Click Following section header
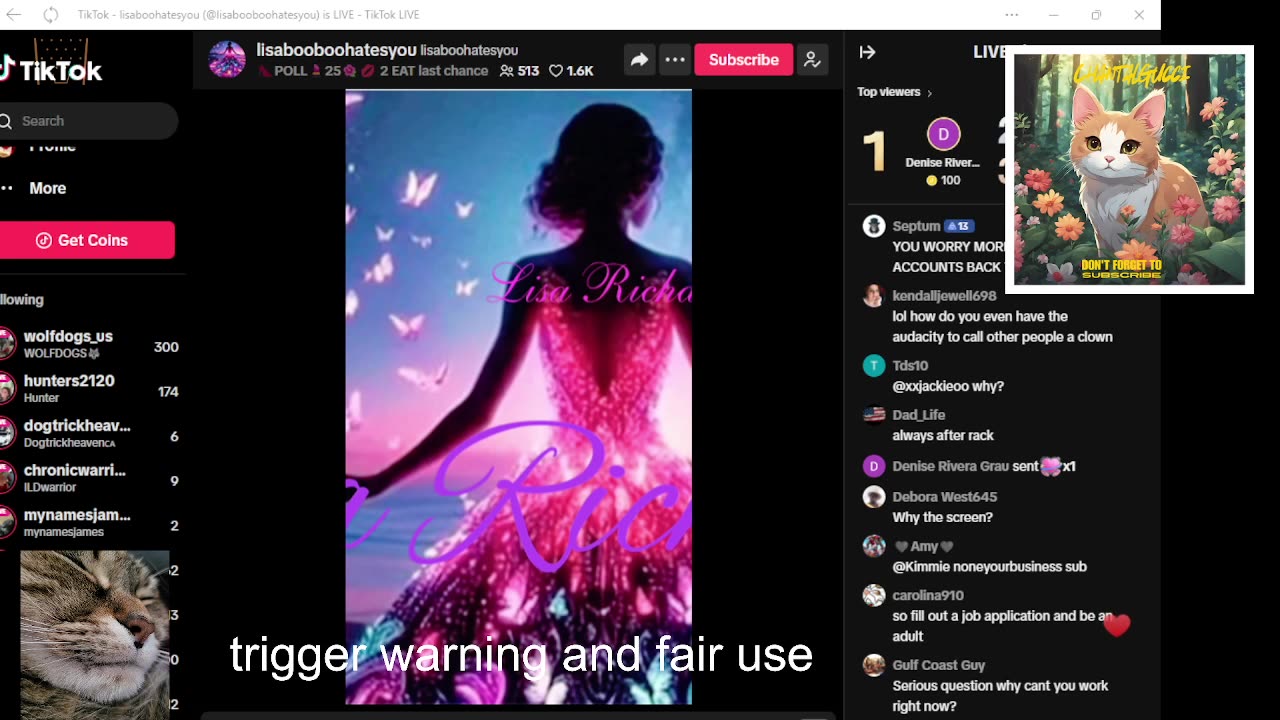Image resolution: width=1280 pixels, height=720 pixels. point(22,300)
